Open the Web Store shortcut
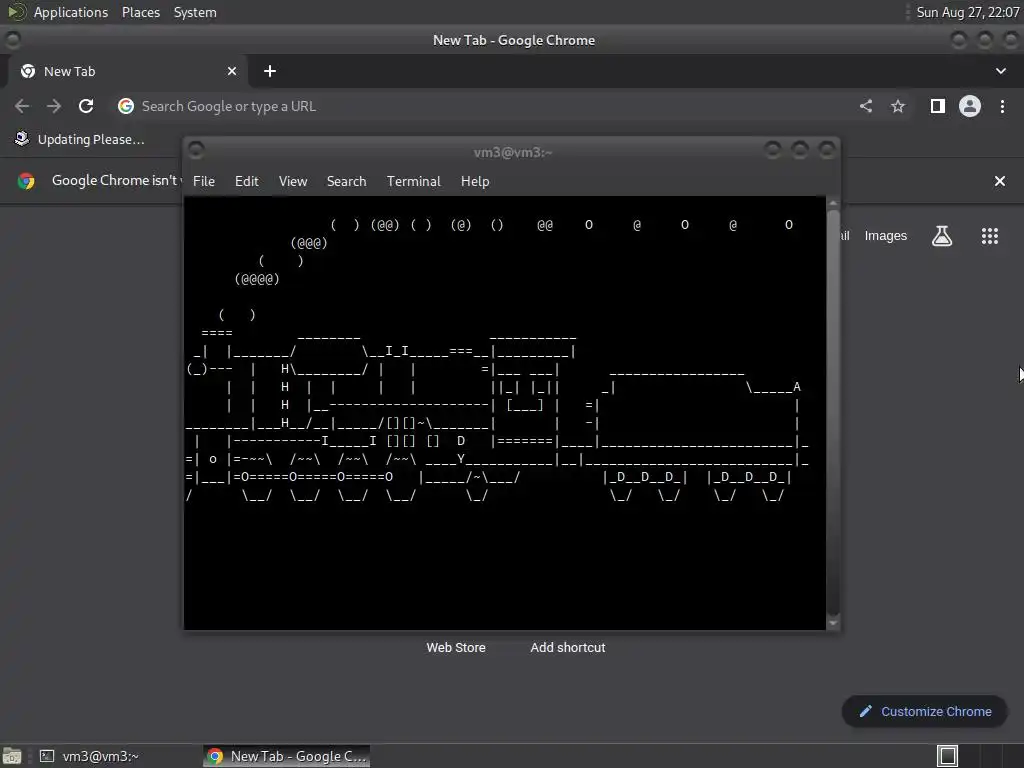 click(456, 648)
